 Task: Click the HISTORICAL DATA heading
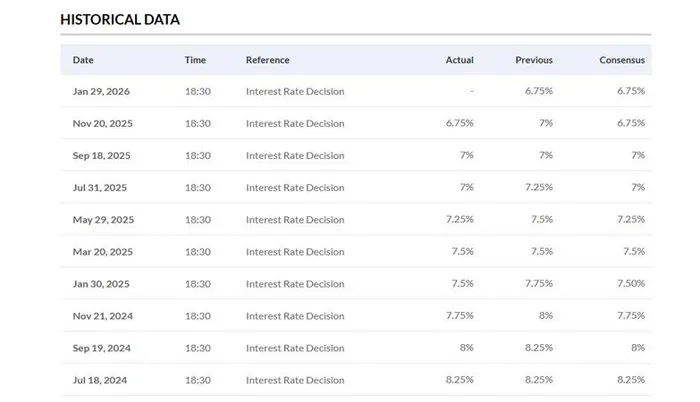pyautogui.click(x=120, y=19)
